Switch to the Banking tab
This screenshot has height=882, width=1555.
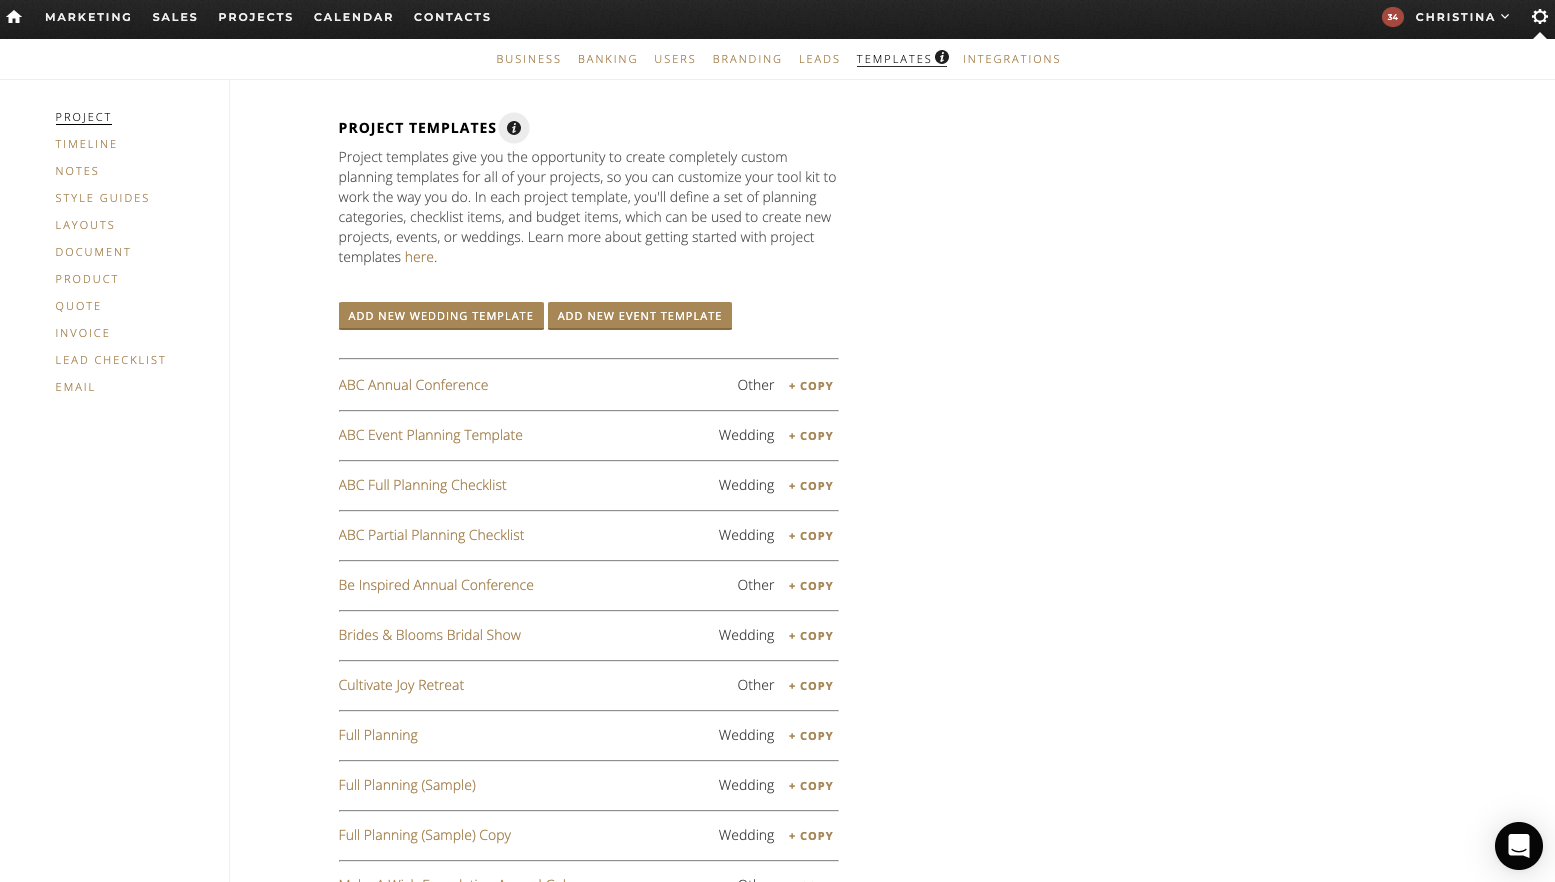(607, 59)
